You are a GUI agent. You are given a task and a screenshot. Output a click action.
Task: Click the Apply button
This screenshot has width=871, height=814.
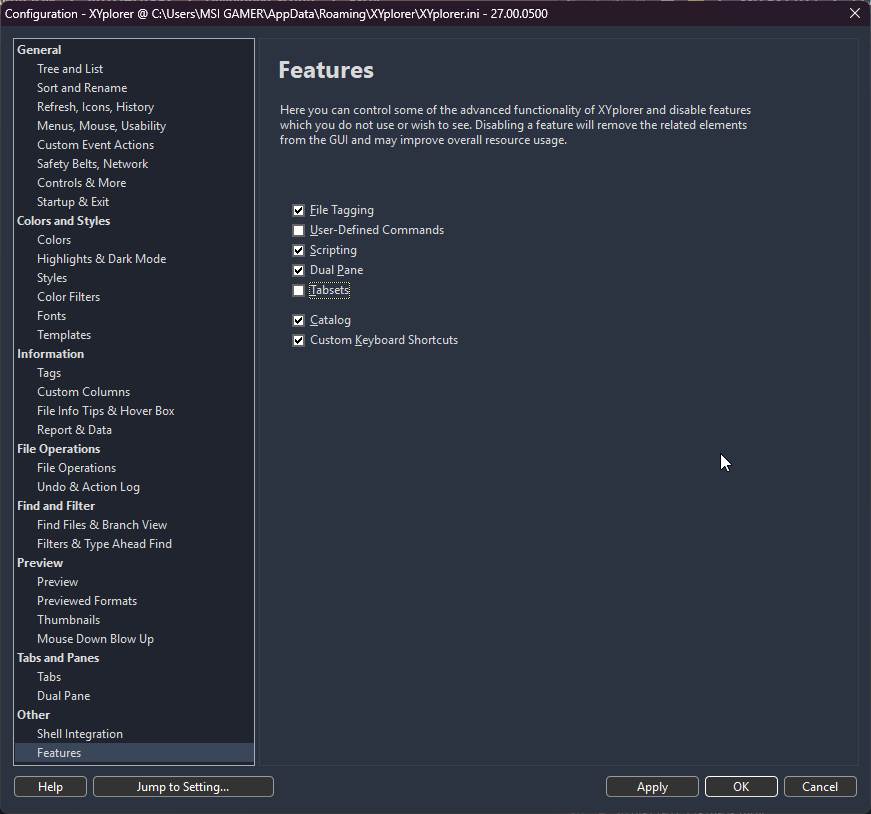point(652,787)
